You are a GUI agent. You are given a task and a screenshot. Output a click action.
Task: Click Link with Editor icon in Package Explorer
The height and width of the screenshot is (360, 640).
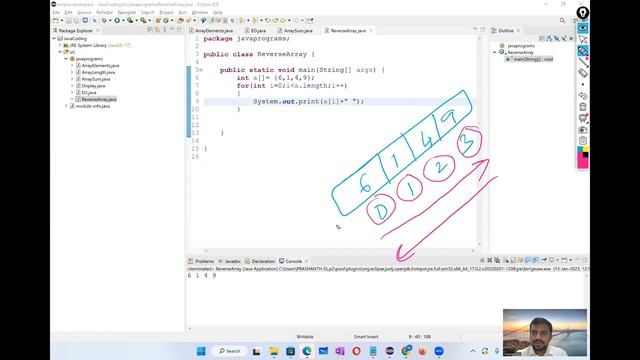157,30
